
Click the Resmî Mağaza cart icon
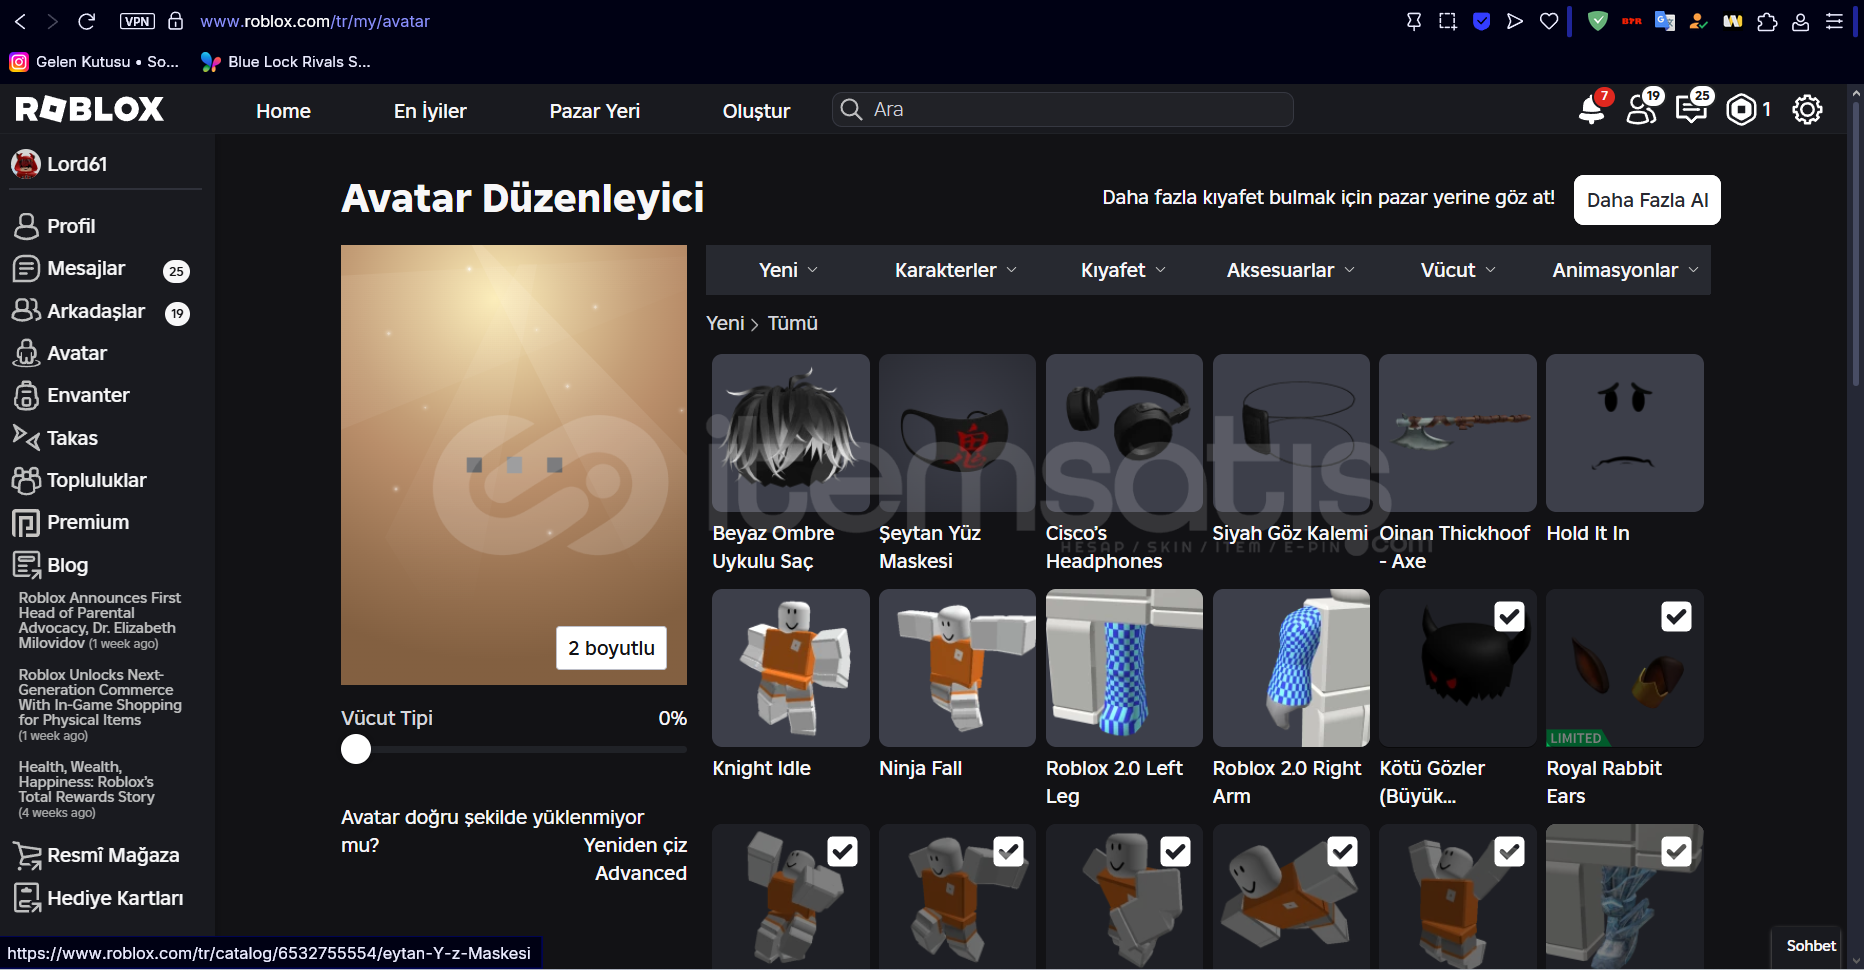(x=26, y=855)
